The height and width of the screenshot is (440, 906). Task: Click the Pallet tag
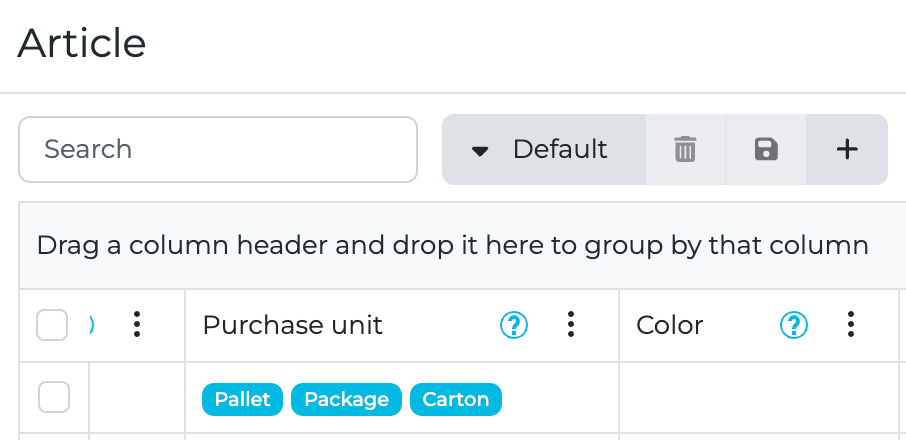pyautogui.click(x=243, y=399)
